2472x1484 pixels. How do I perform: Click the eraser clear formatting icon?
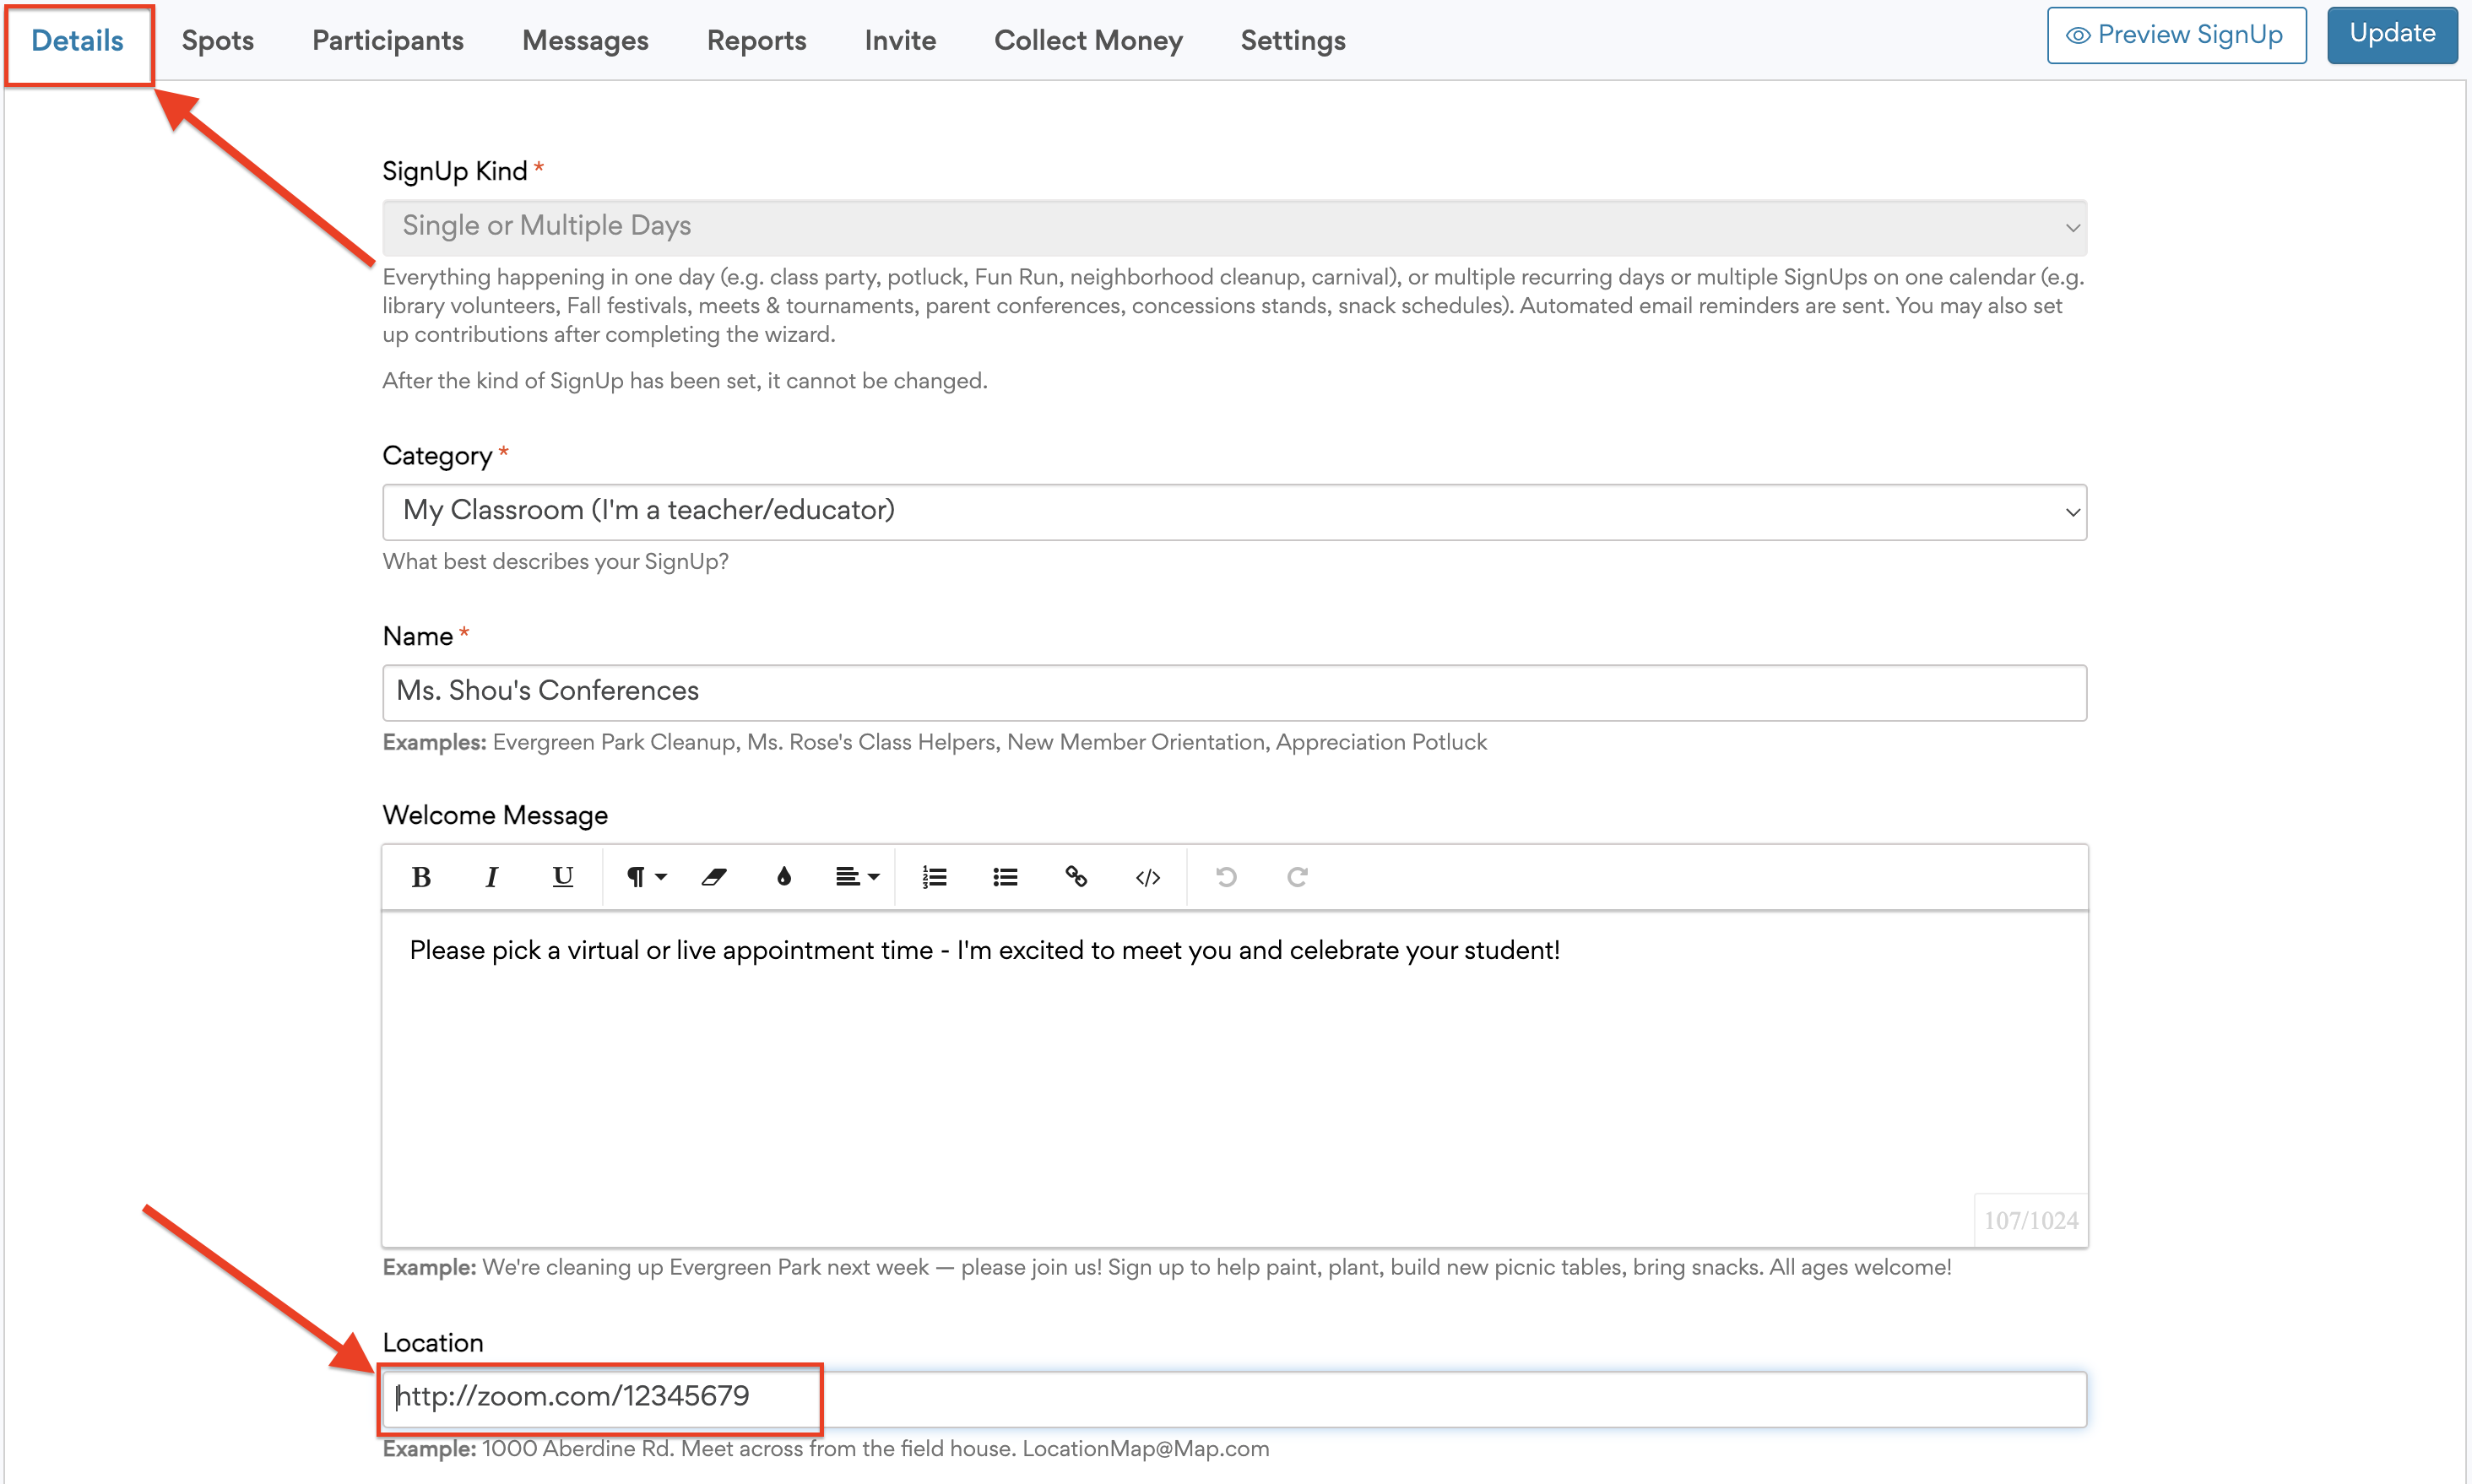(713, 877)
